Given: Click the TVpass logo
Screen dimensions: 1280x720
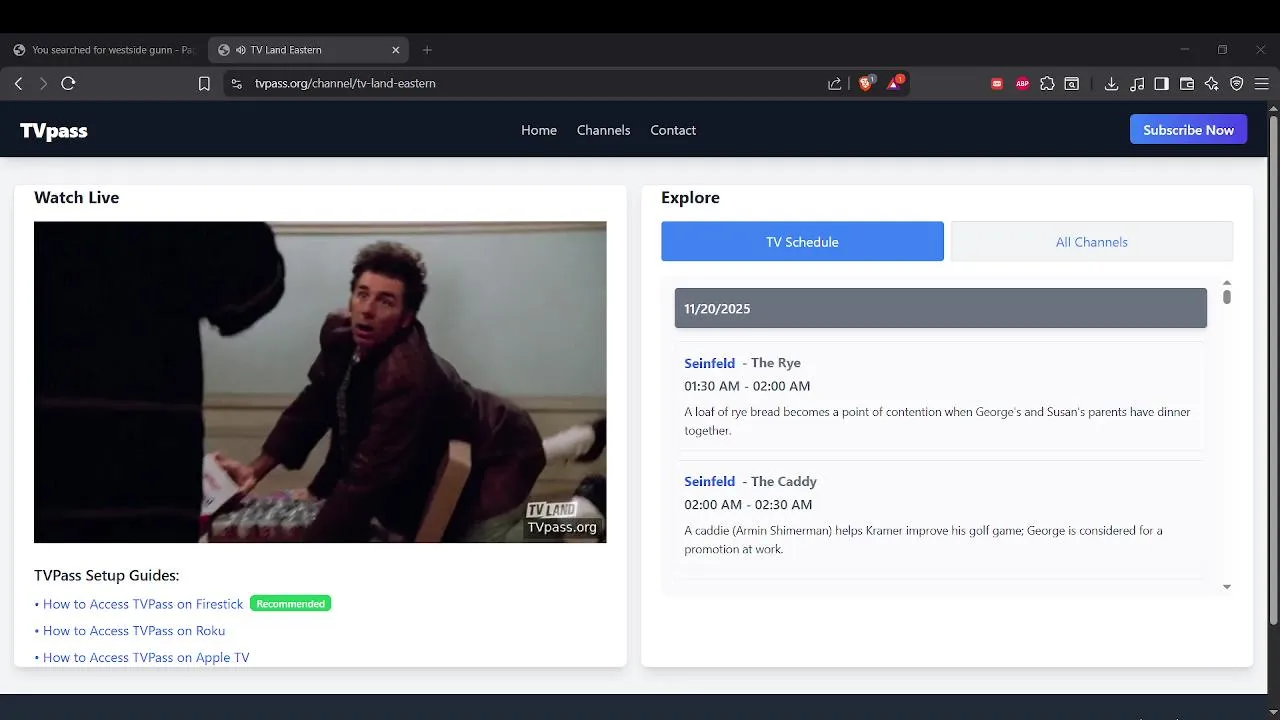Looking at the screenshot, I should coord(54,130).
